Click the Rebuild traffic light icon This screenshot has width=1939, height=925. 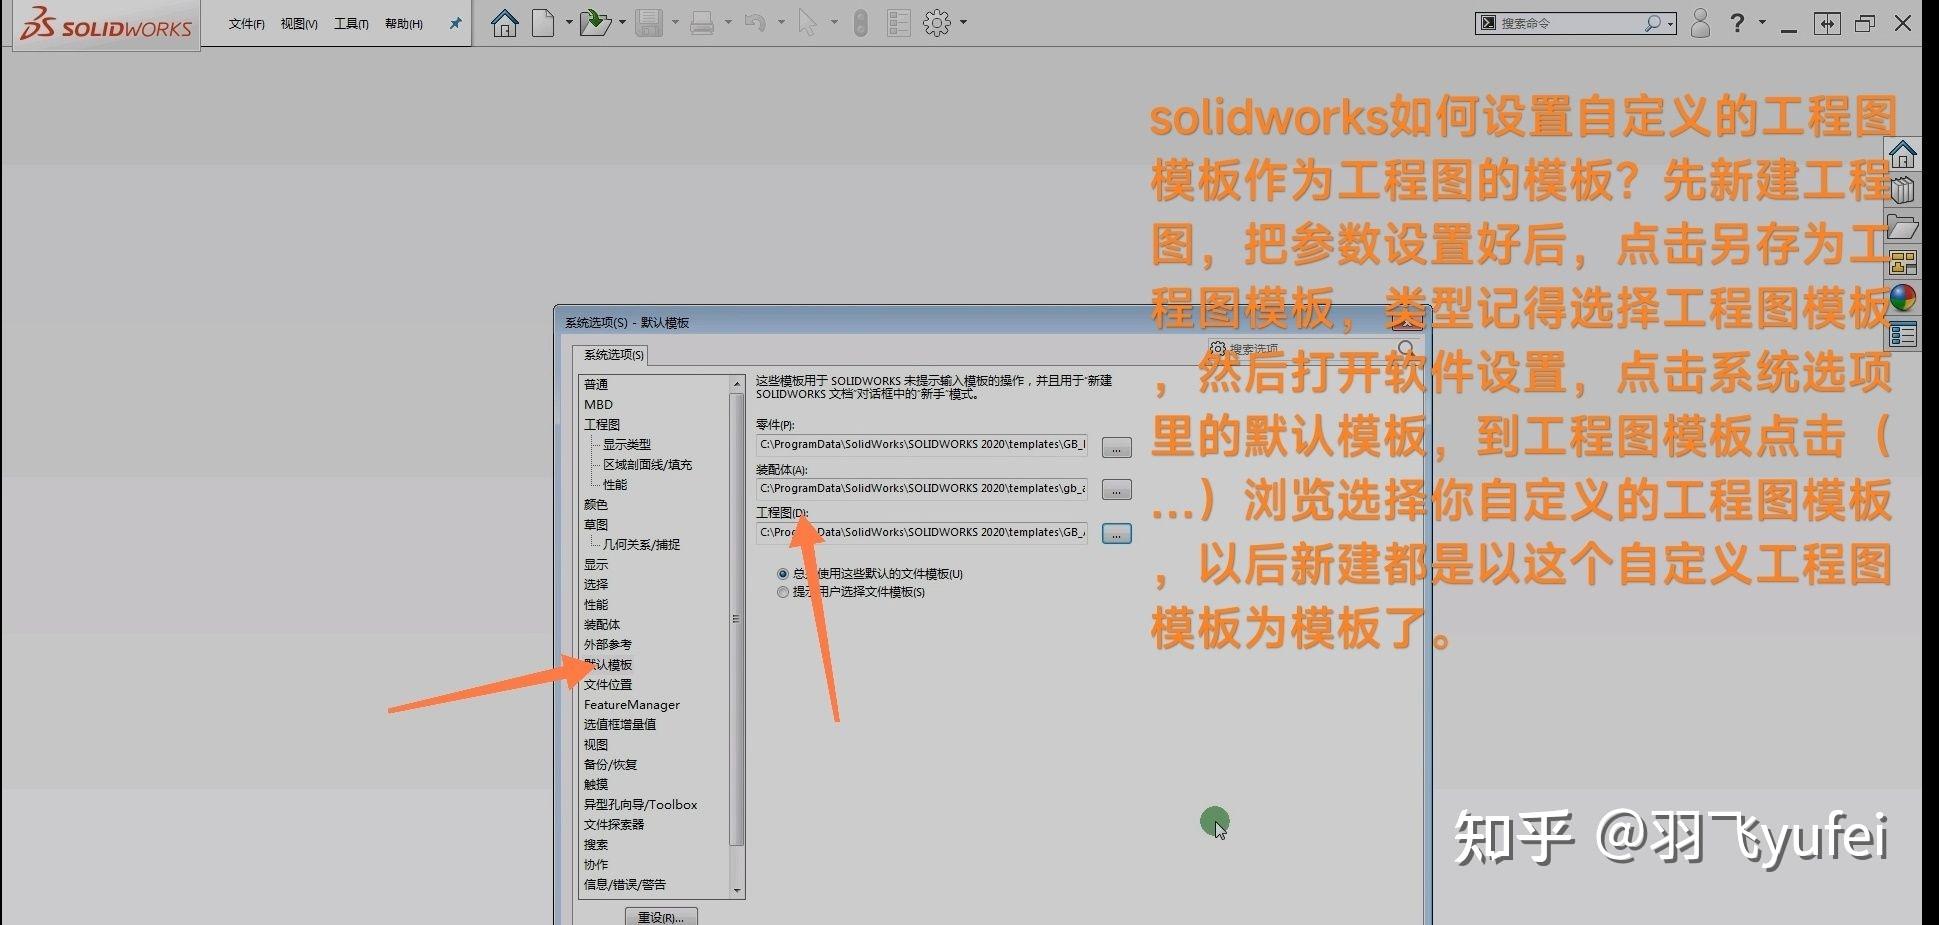click(860, 23)
